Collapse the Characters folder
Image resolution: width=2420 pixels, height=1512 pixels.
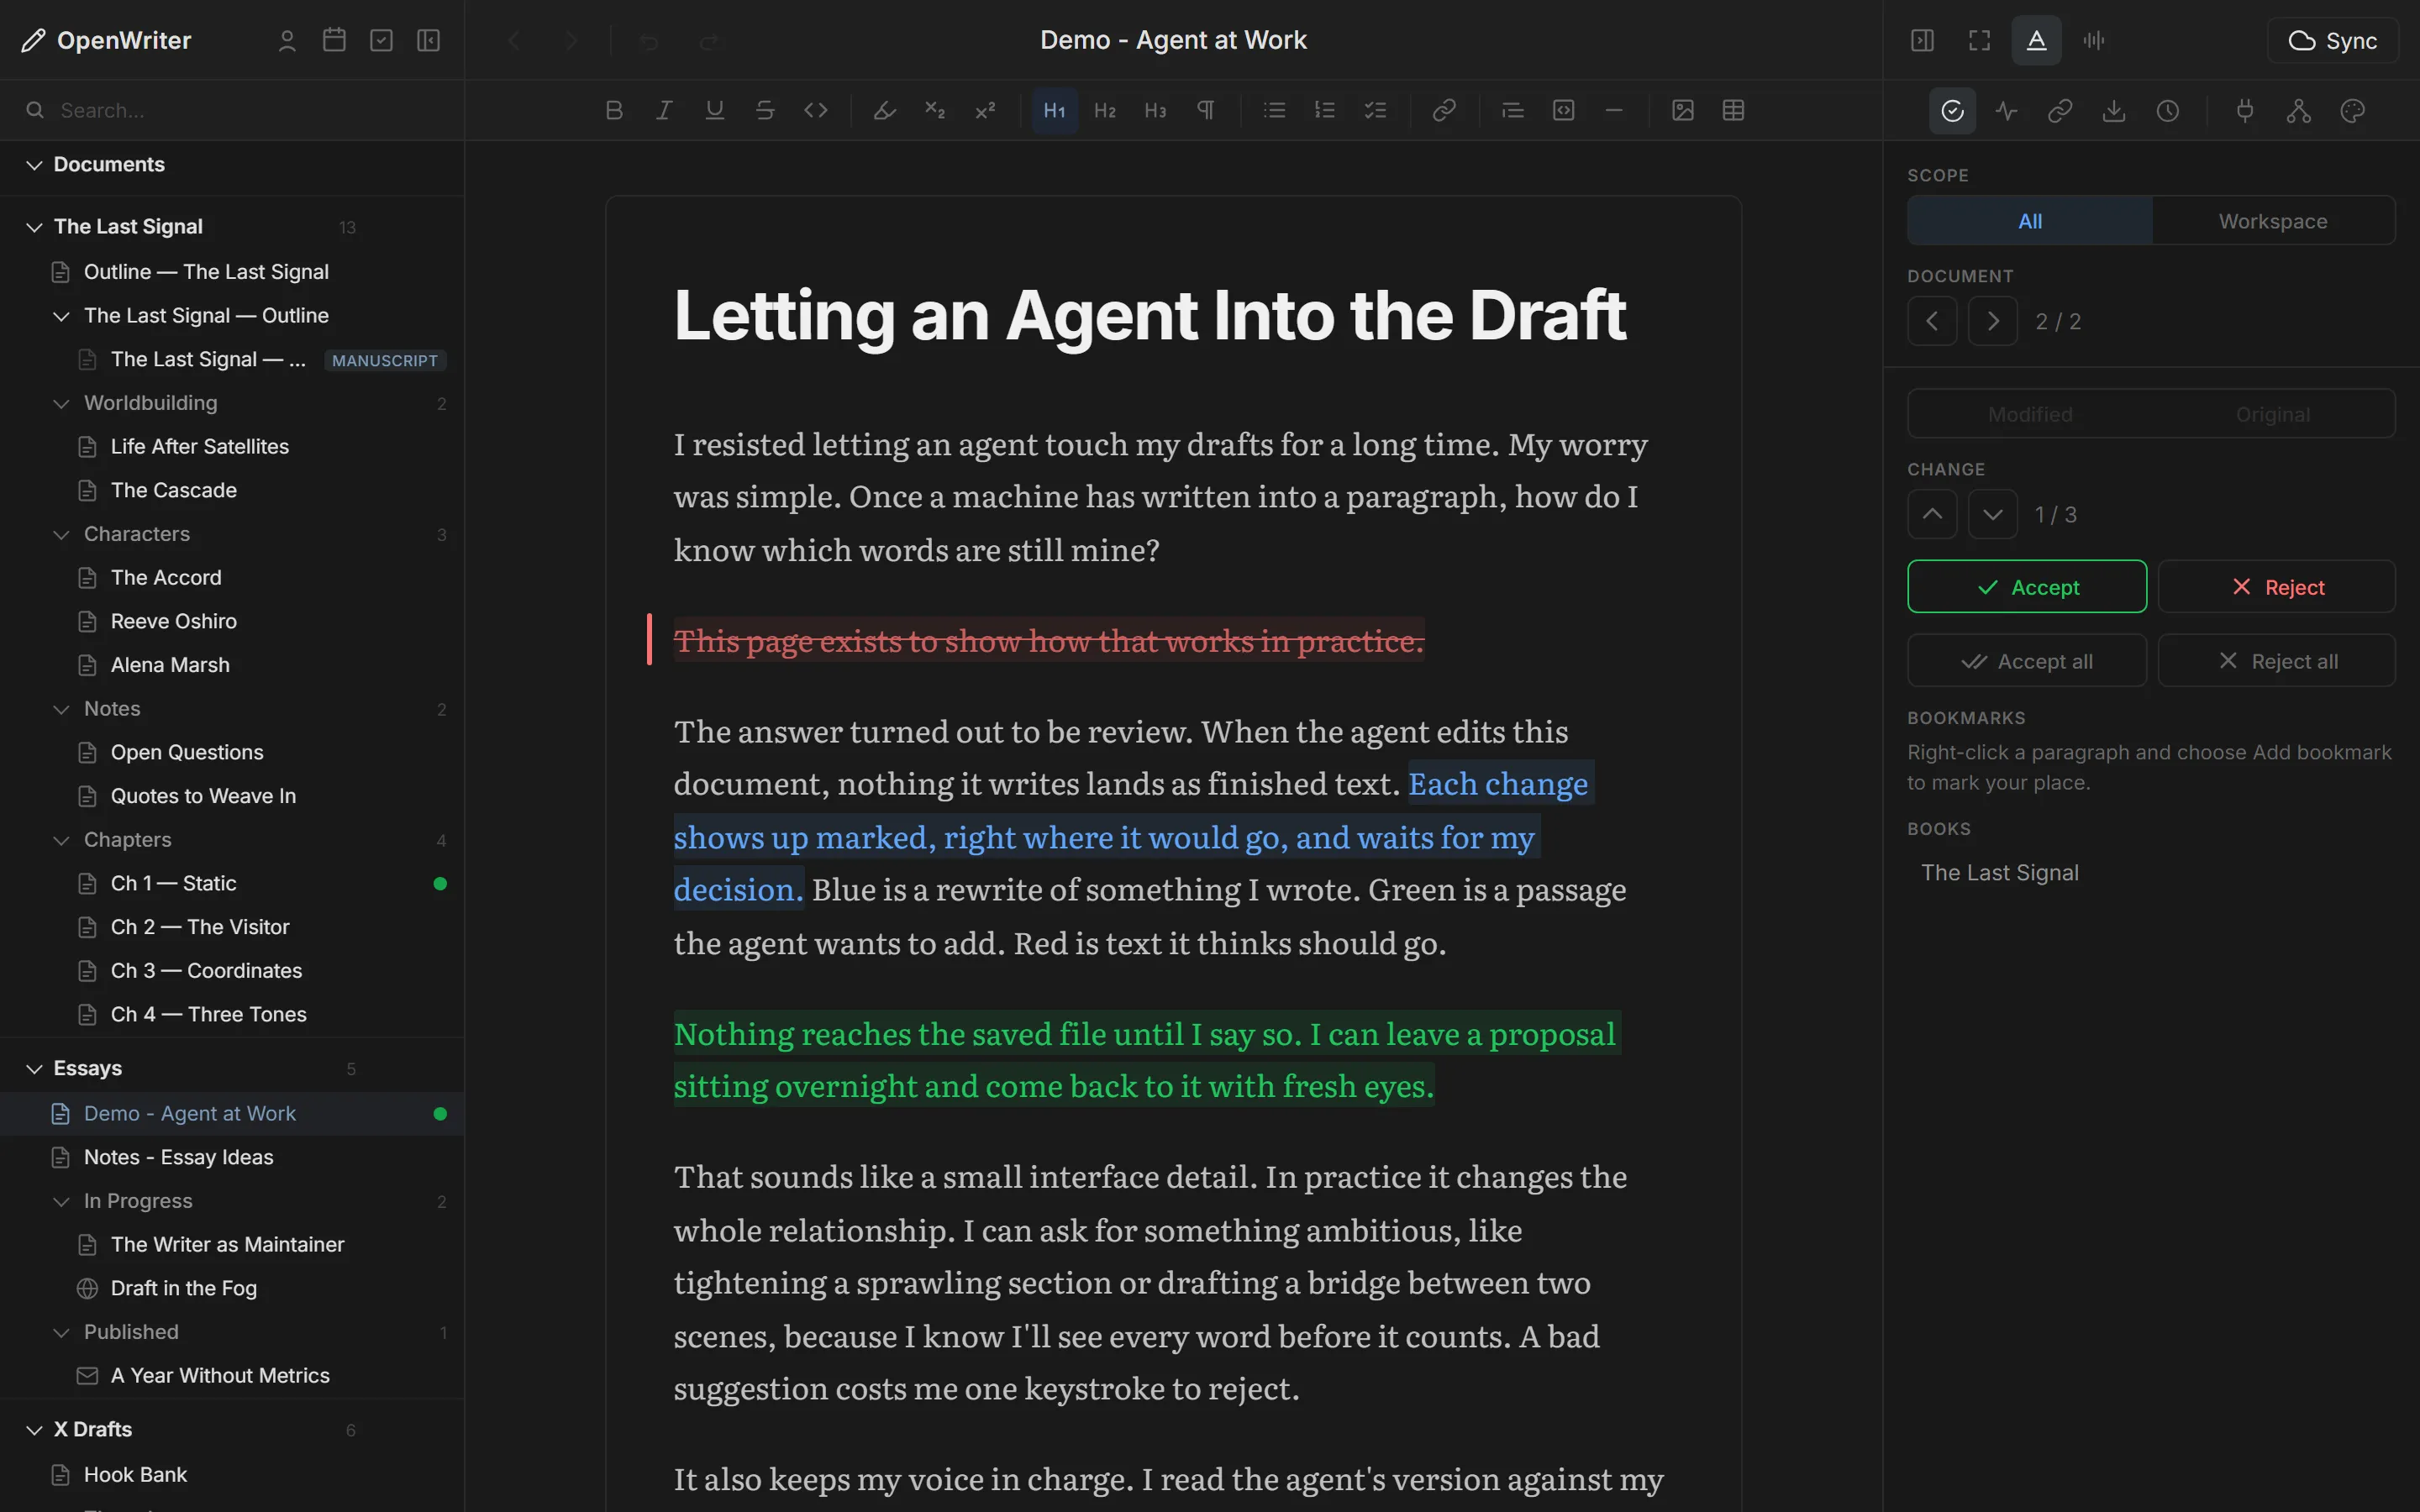(x=61, y=534)
